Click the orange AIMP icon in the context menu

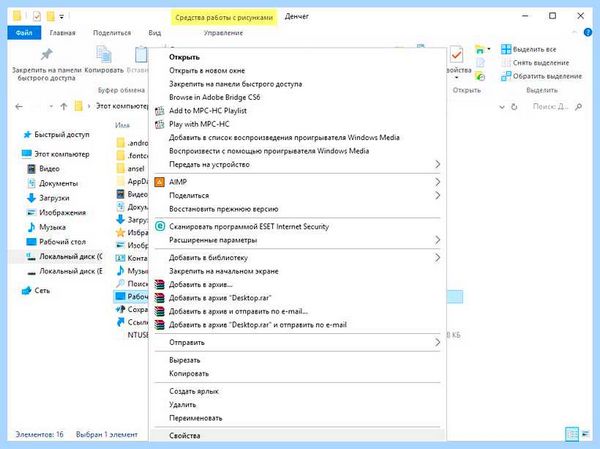pyautogui.click(x=159, y=182)
